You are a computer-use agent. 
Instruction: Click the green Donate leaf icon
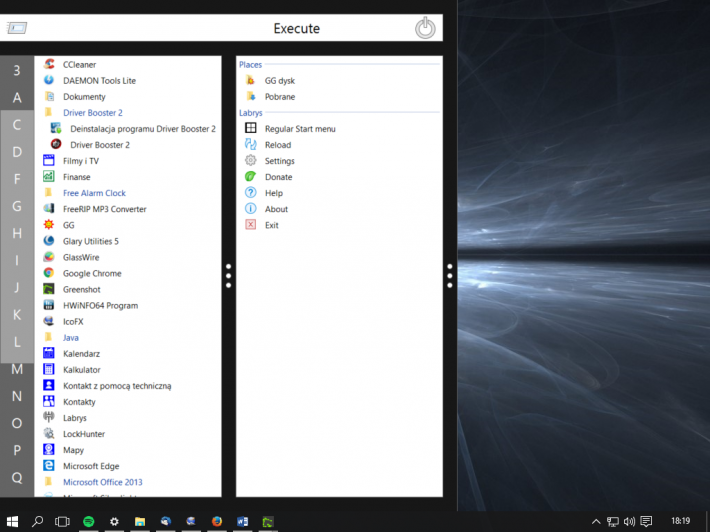click(250, 177)
